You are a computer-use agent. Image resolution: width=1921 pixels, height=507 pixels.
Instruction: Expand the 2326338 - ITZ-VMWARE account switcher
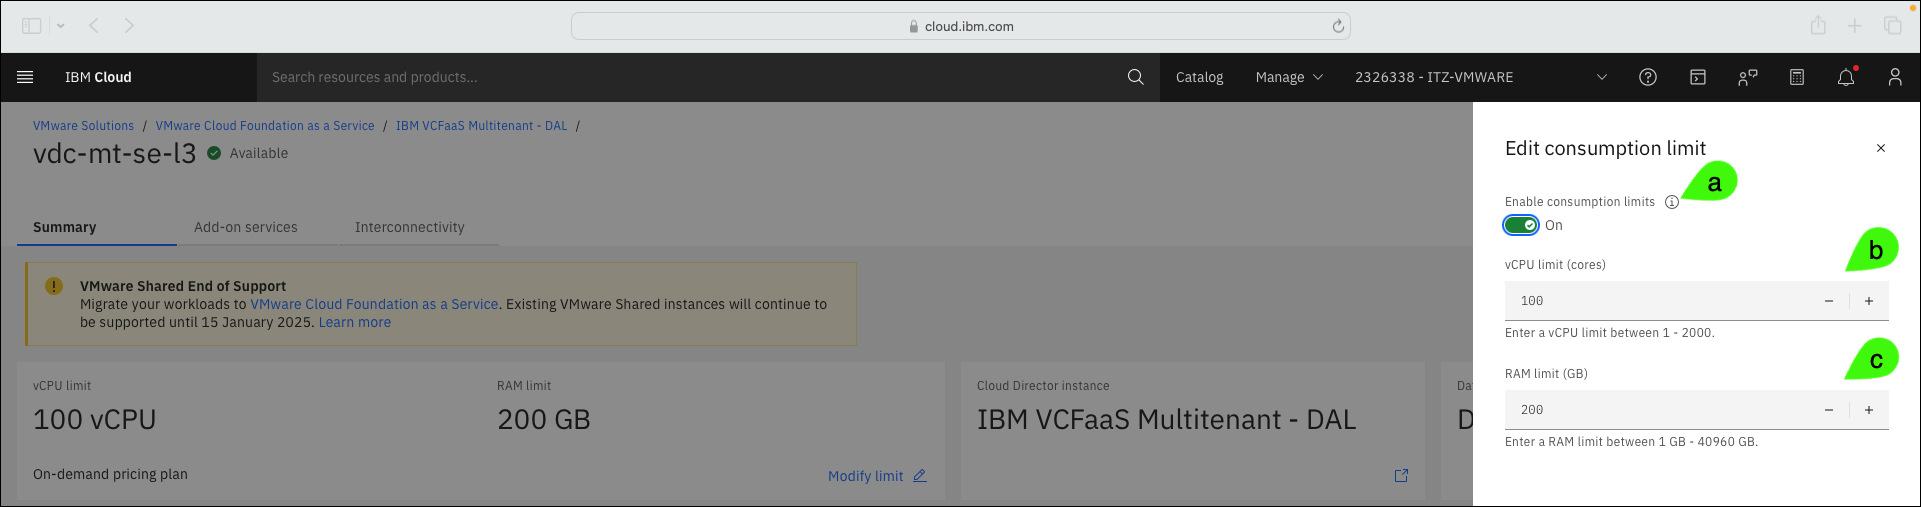[1481, 77]
